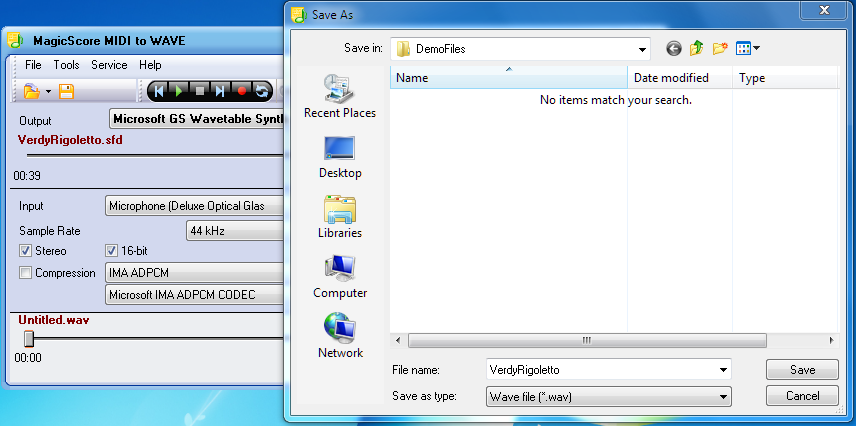Expand the File name history dropdown arrow
This screenshot has height=426, width=856.
click(x=724, y=370)
